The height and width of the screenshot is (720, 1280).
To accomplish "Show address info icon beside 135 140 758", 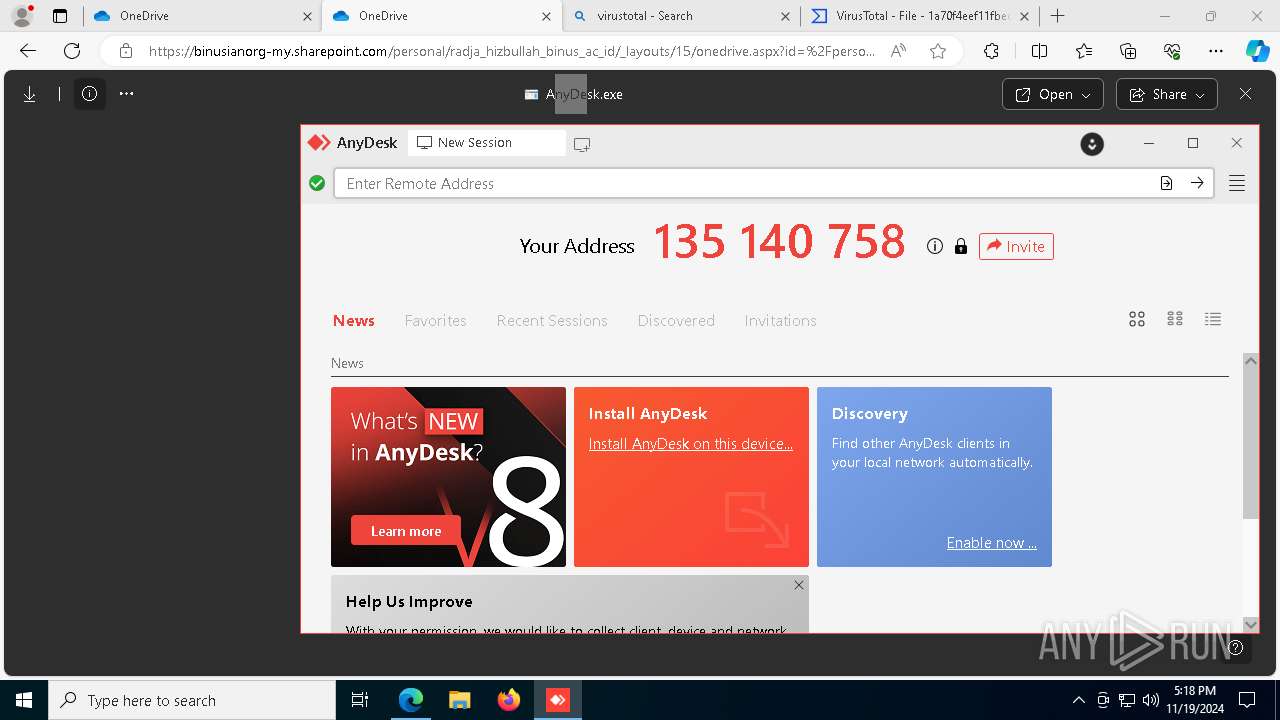I will [935, 246].
